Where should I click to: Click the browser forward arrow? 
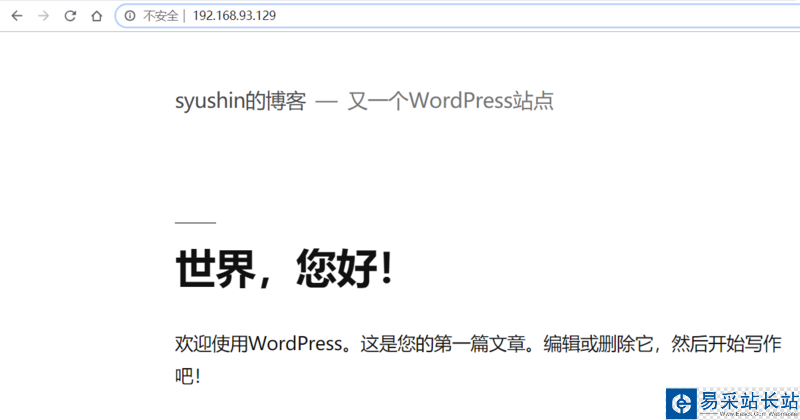pos(43,16)
